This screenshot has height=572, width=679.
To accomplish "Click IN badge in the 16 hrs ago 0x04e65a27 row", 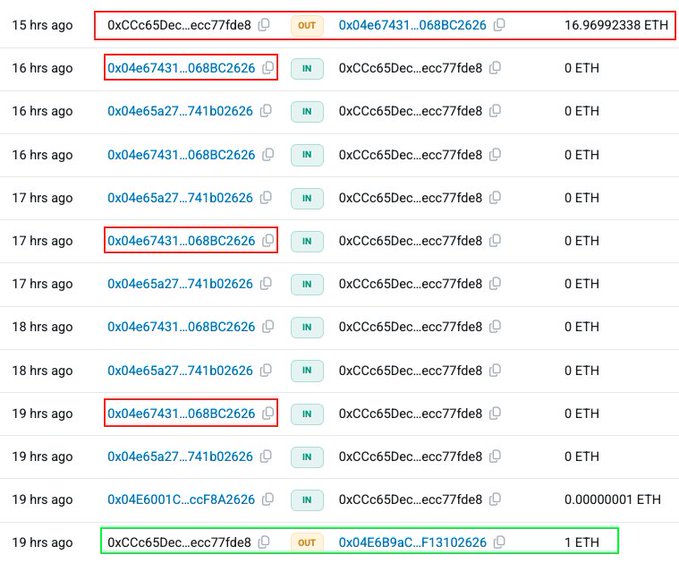I will [307, 111].
